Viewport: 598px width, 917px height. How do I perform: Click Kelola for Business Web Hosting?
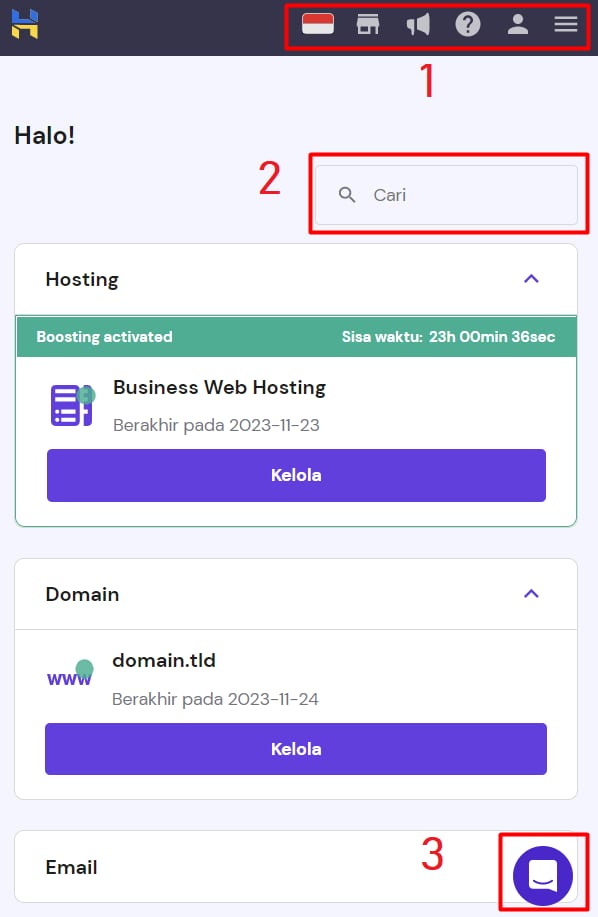point(296,475)
